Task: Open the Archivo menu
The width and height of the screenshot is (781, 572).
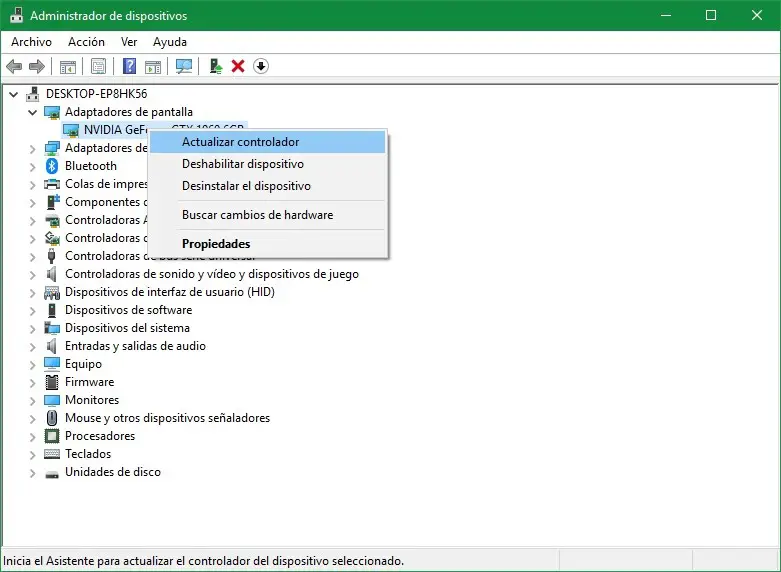Action: [31, 42]
